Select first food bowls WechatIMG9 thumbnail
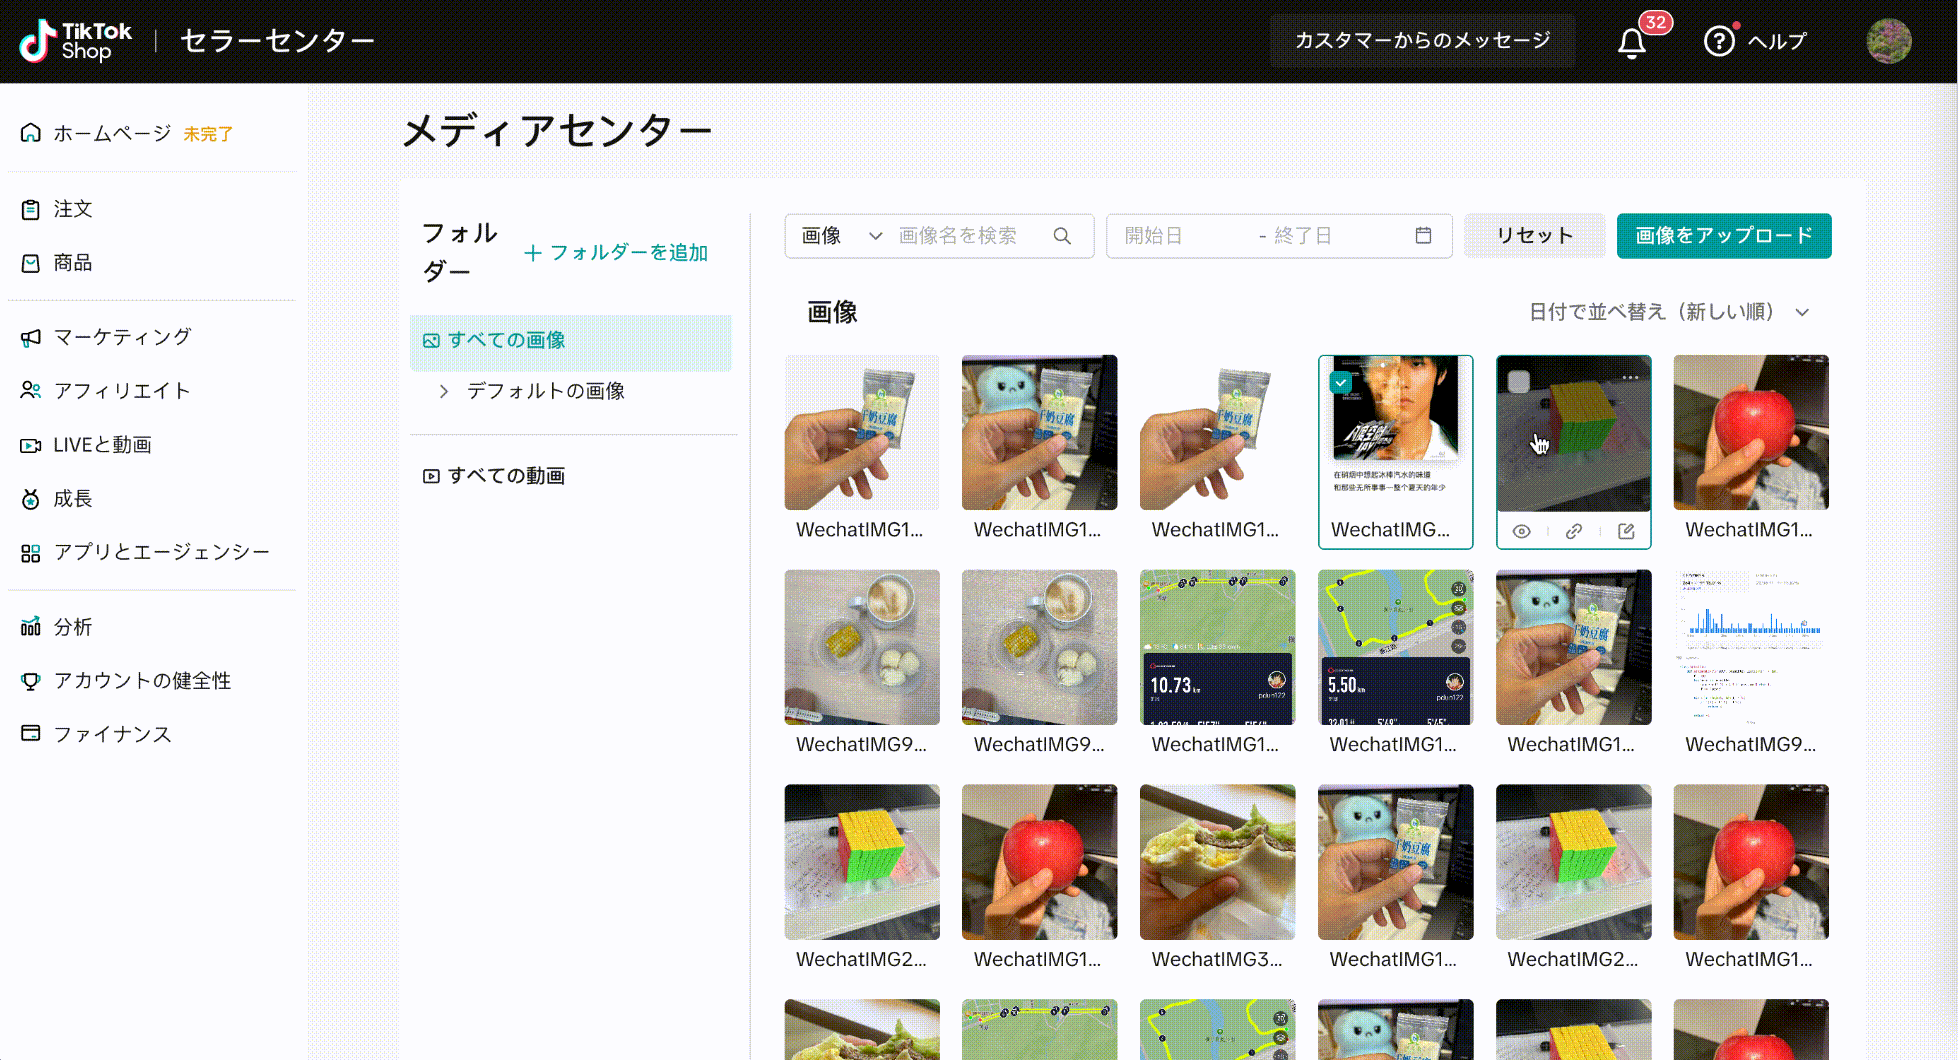 [x=862, y=647]
